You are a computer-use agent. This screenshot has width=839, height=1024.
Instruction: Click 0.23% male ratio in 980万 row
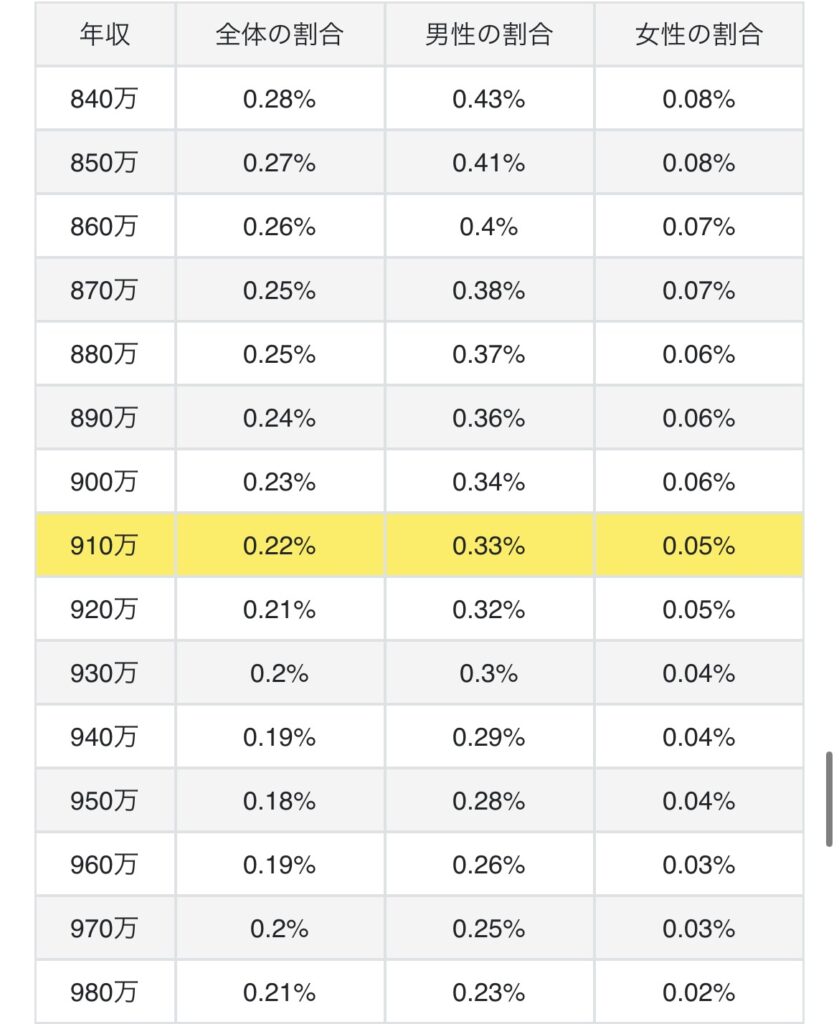click(490, 992)
